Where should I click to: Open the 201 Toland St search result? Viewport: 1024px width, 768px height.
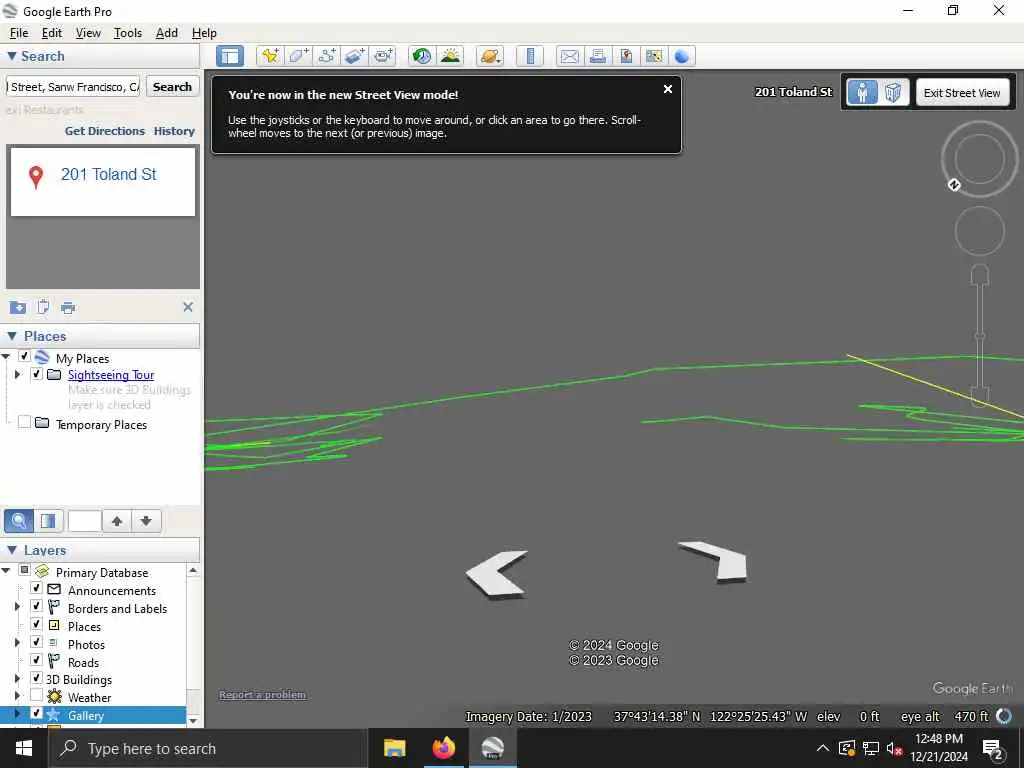108,174
